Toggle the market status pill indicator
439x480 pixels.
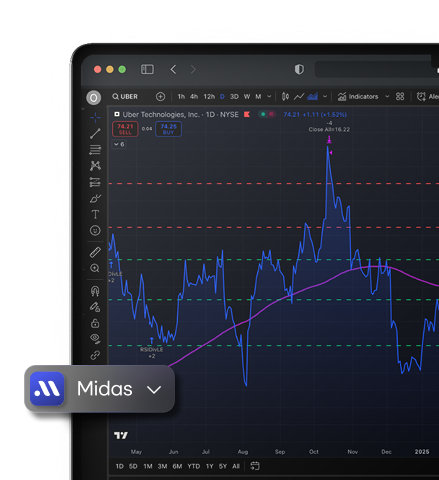click(x=267, y=114)
